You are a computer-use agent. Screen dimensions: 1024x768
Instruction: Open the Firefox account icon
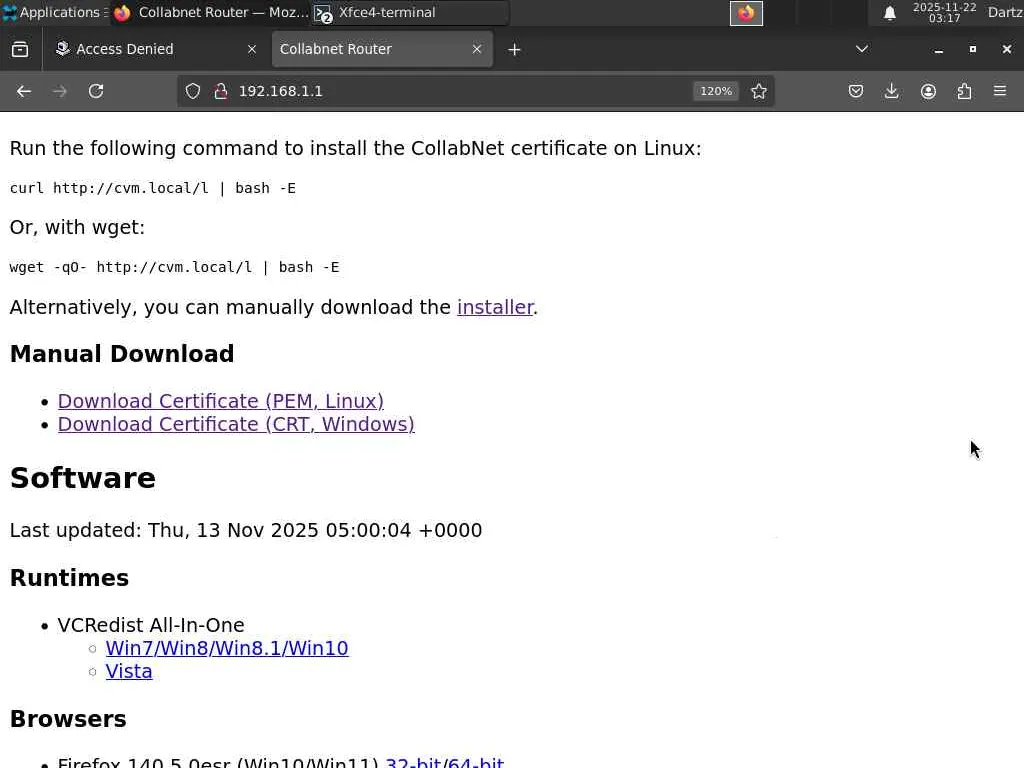[928, 91]
